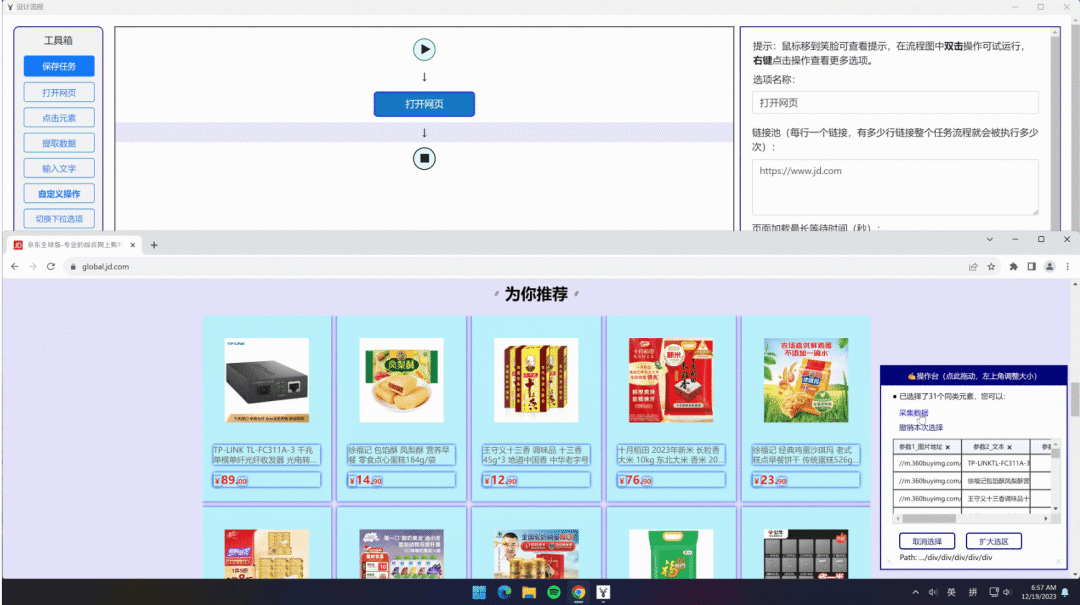1080x605 pixels.
Task: Choose 自定义操作 in the toolbox
Action: click(59, 194)
